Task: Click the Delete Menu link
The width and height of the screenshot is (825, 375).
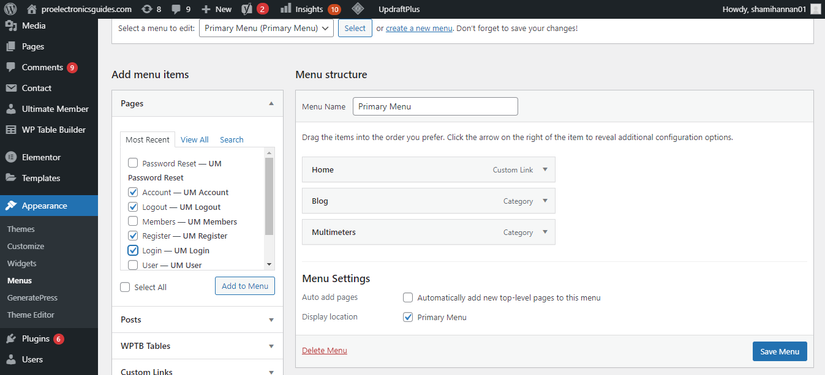Action: pyautogui.click(x=325, y=350)
